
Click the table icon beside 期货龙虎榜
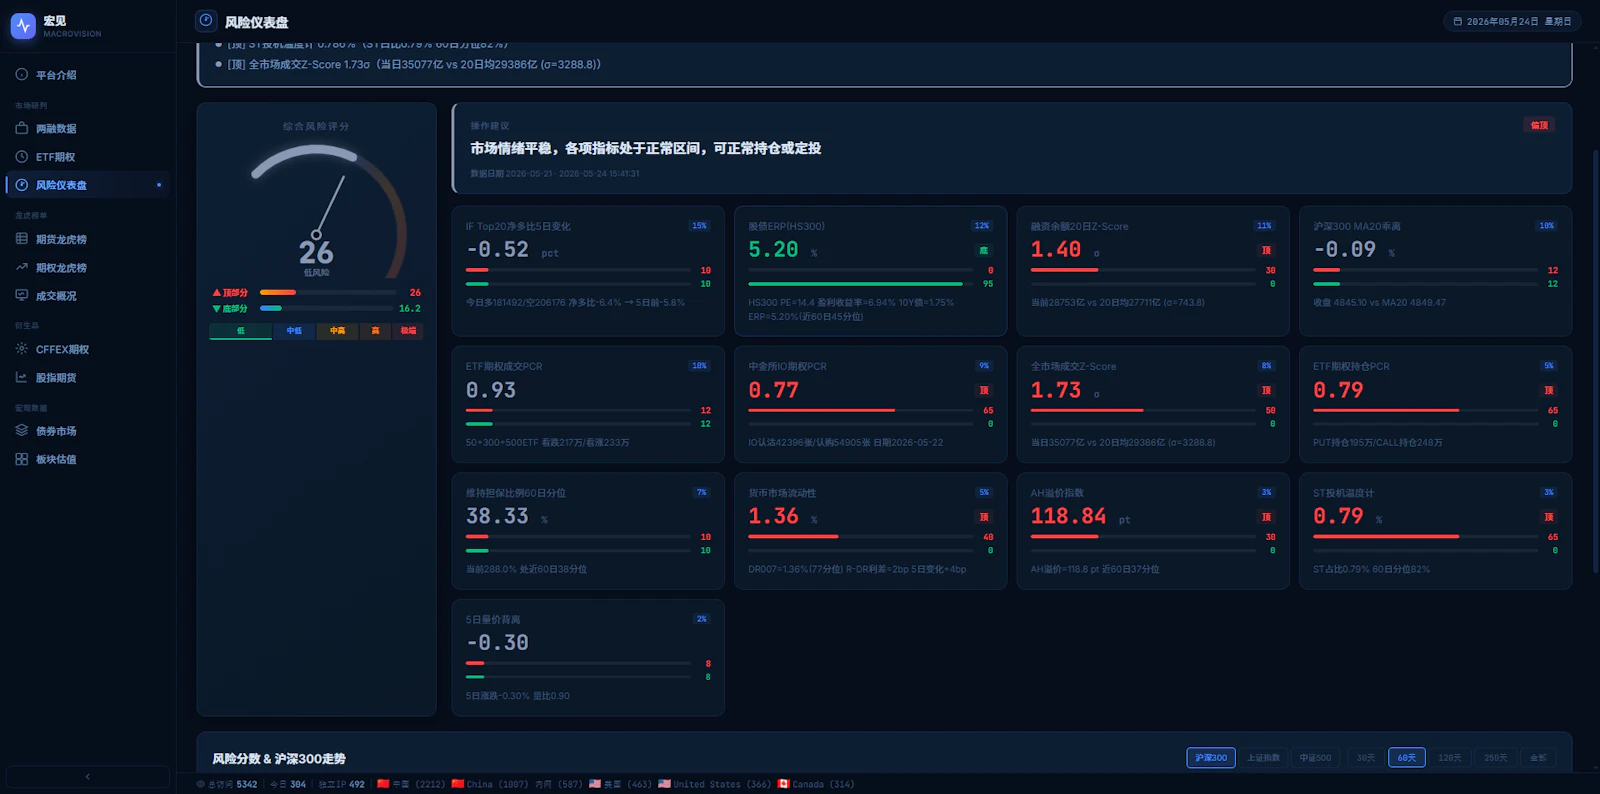pos(21,239)
